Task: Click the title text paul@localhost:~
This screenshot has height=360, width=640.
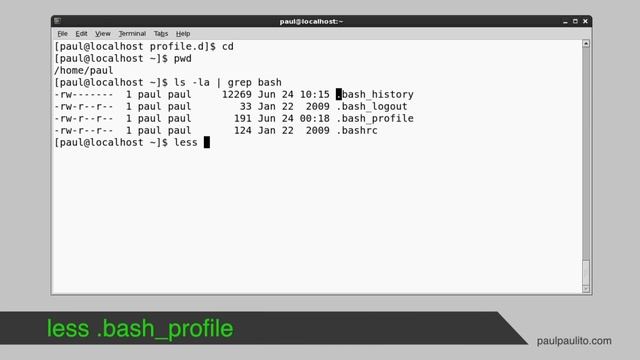Action: [x=311, y=21]
